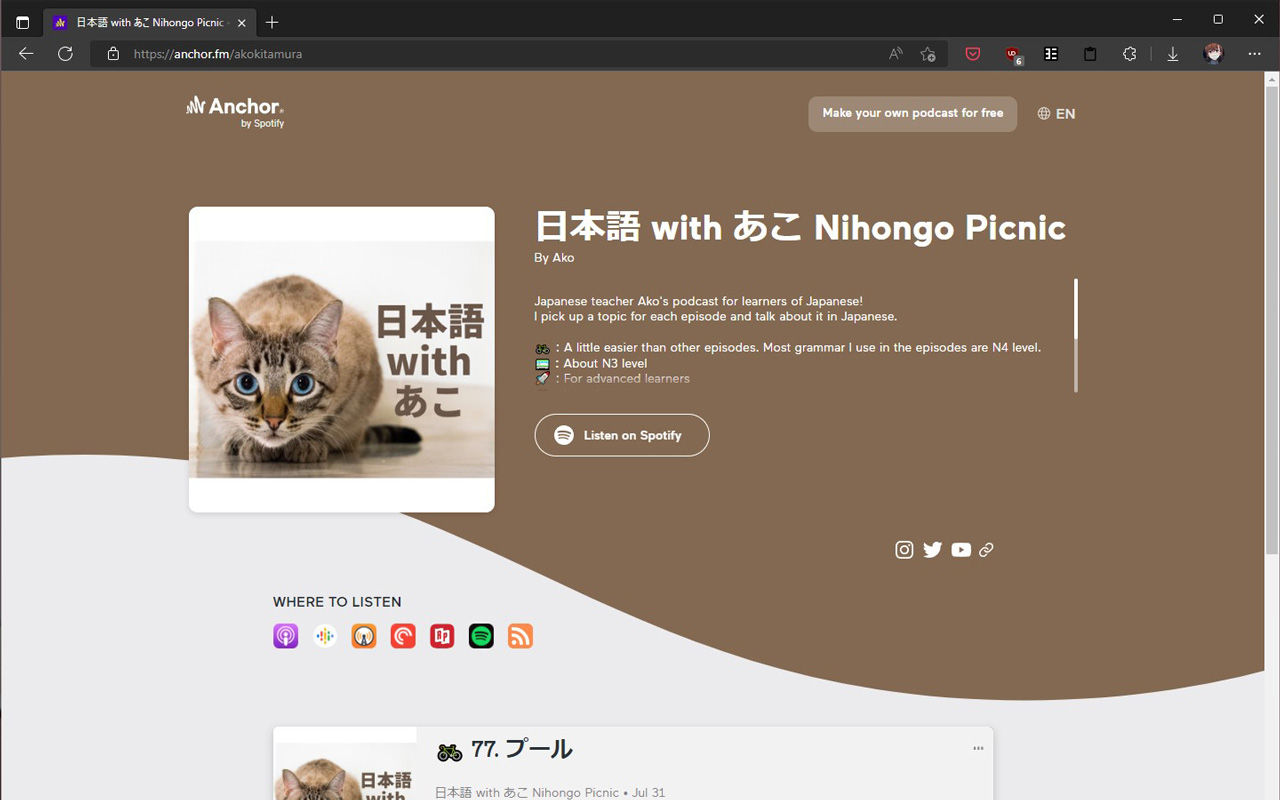Open the tab actions menu
Image resolution: width=1280 pixels, height=800 pixels.
22,22
